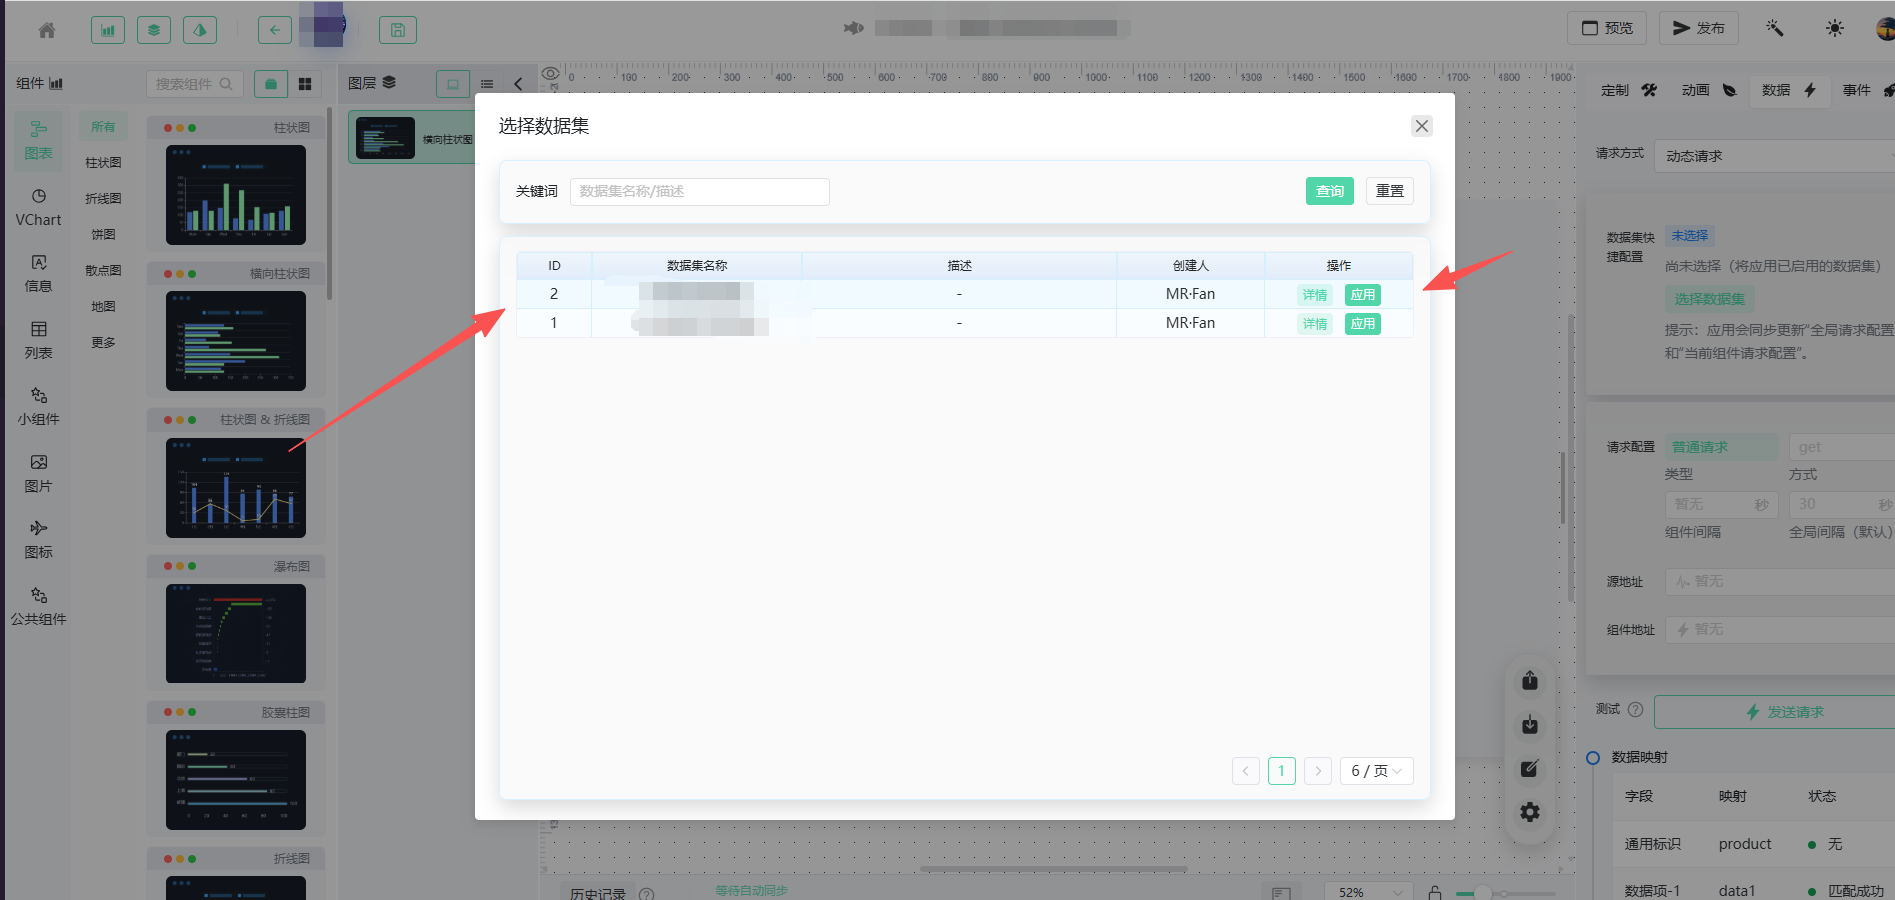Click the back arrow toolbar icon
1895x900 pixels.
tap(274, 30)
